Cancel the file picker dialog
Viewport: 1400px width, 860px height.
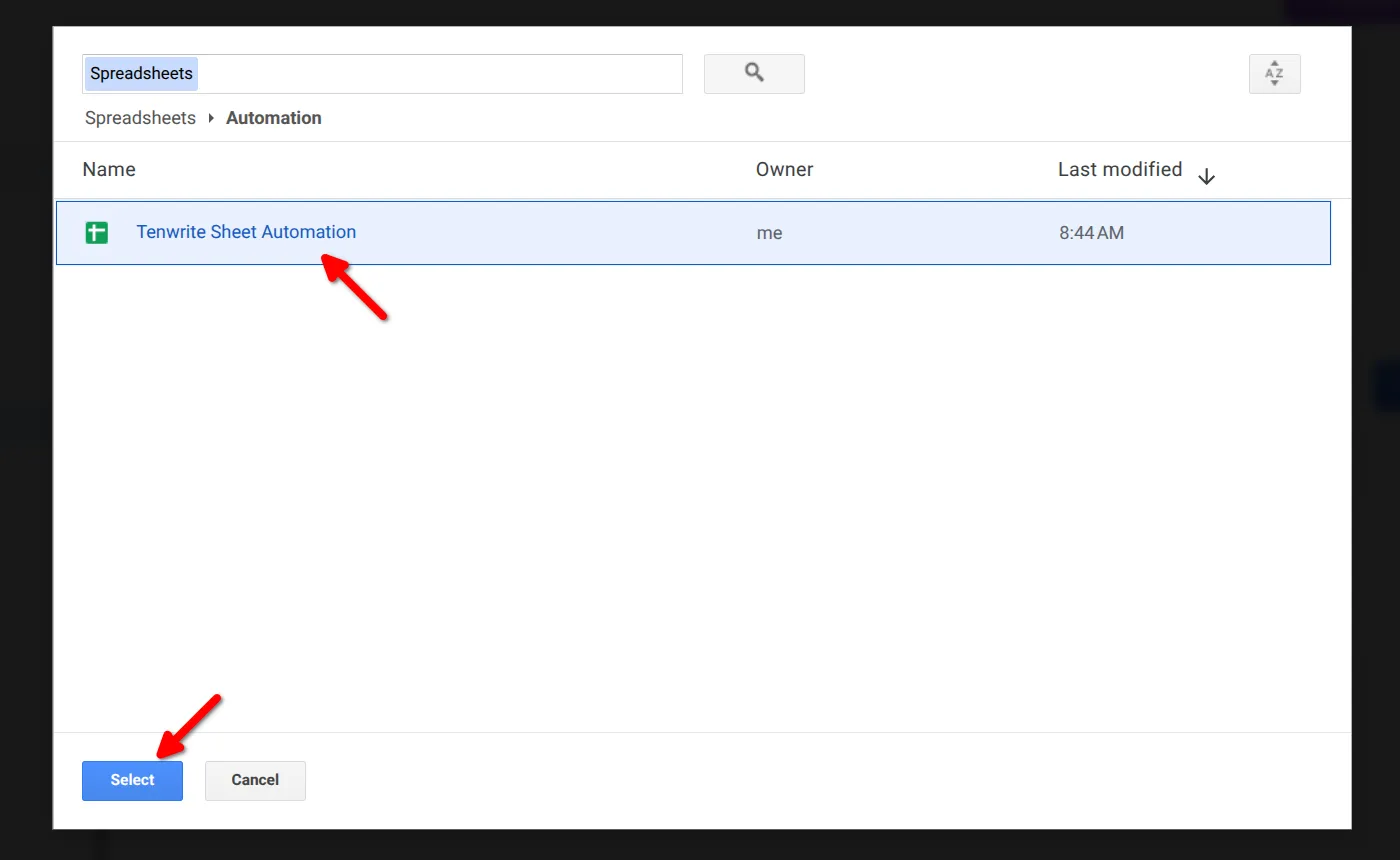pyautogui.click(x=255, y=780)
